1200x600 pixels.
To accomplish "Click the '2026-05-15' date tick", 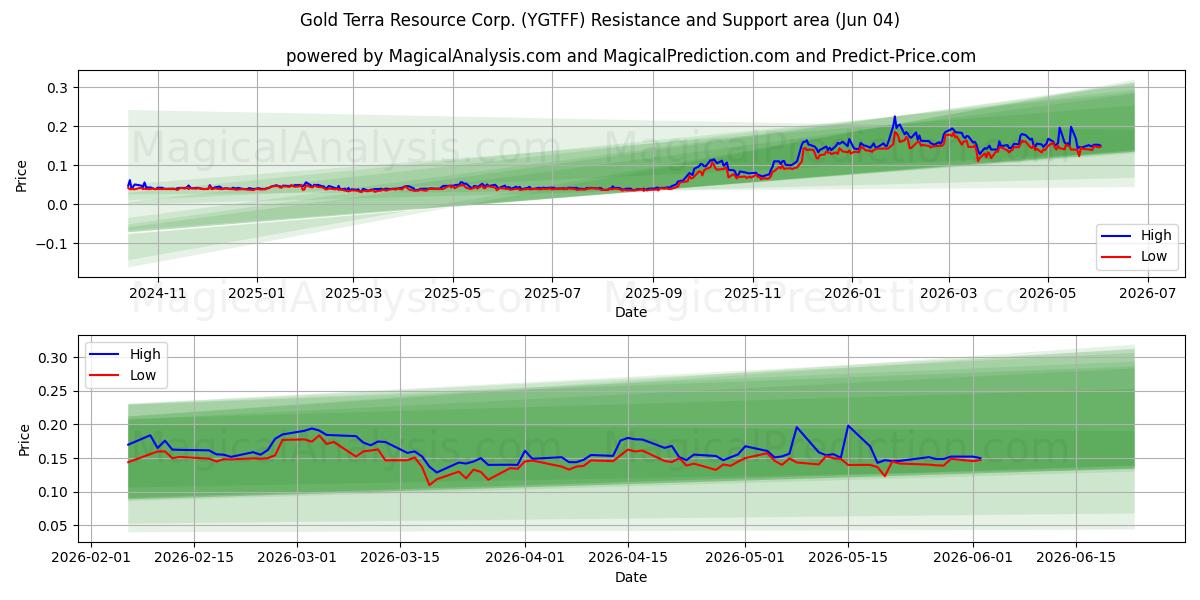I will [x=848, y=558].
